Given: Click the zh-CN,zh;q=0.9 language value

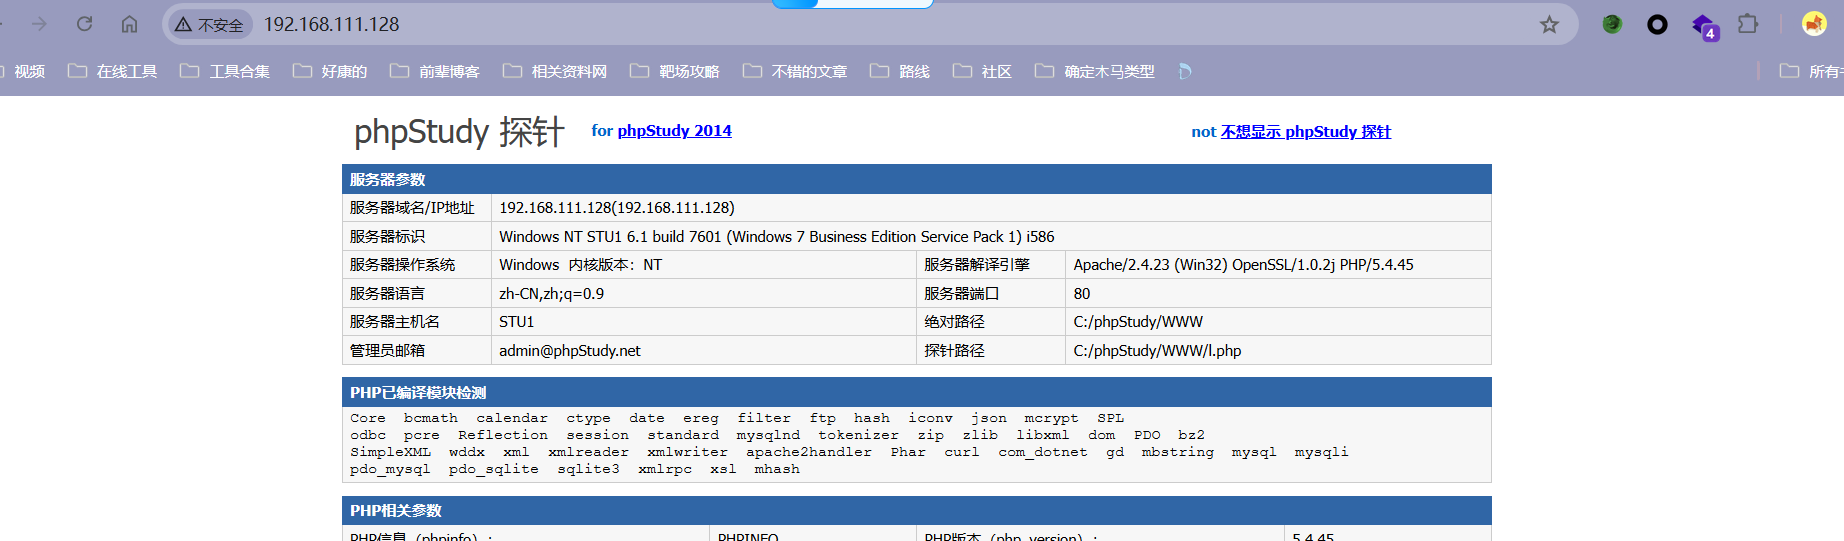Looking at the screenshot, I should 551,294.
